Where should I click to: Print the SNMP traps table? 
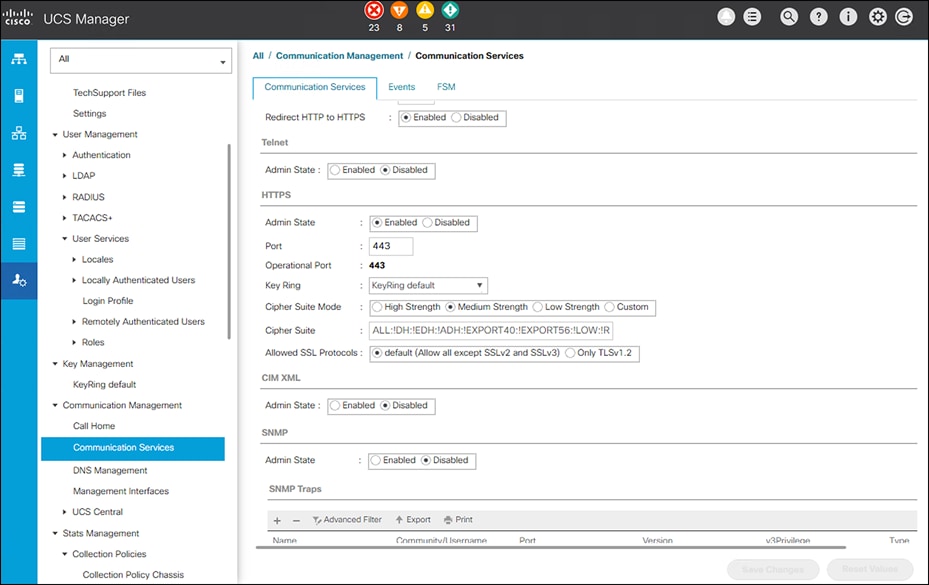(458, 520)
